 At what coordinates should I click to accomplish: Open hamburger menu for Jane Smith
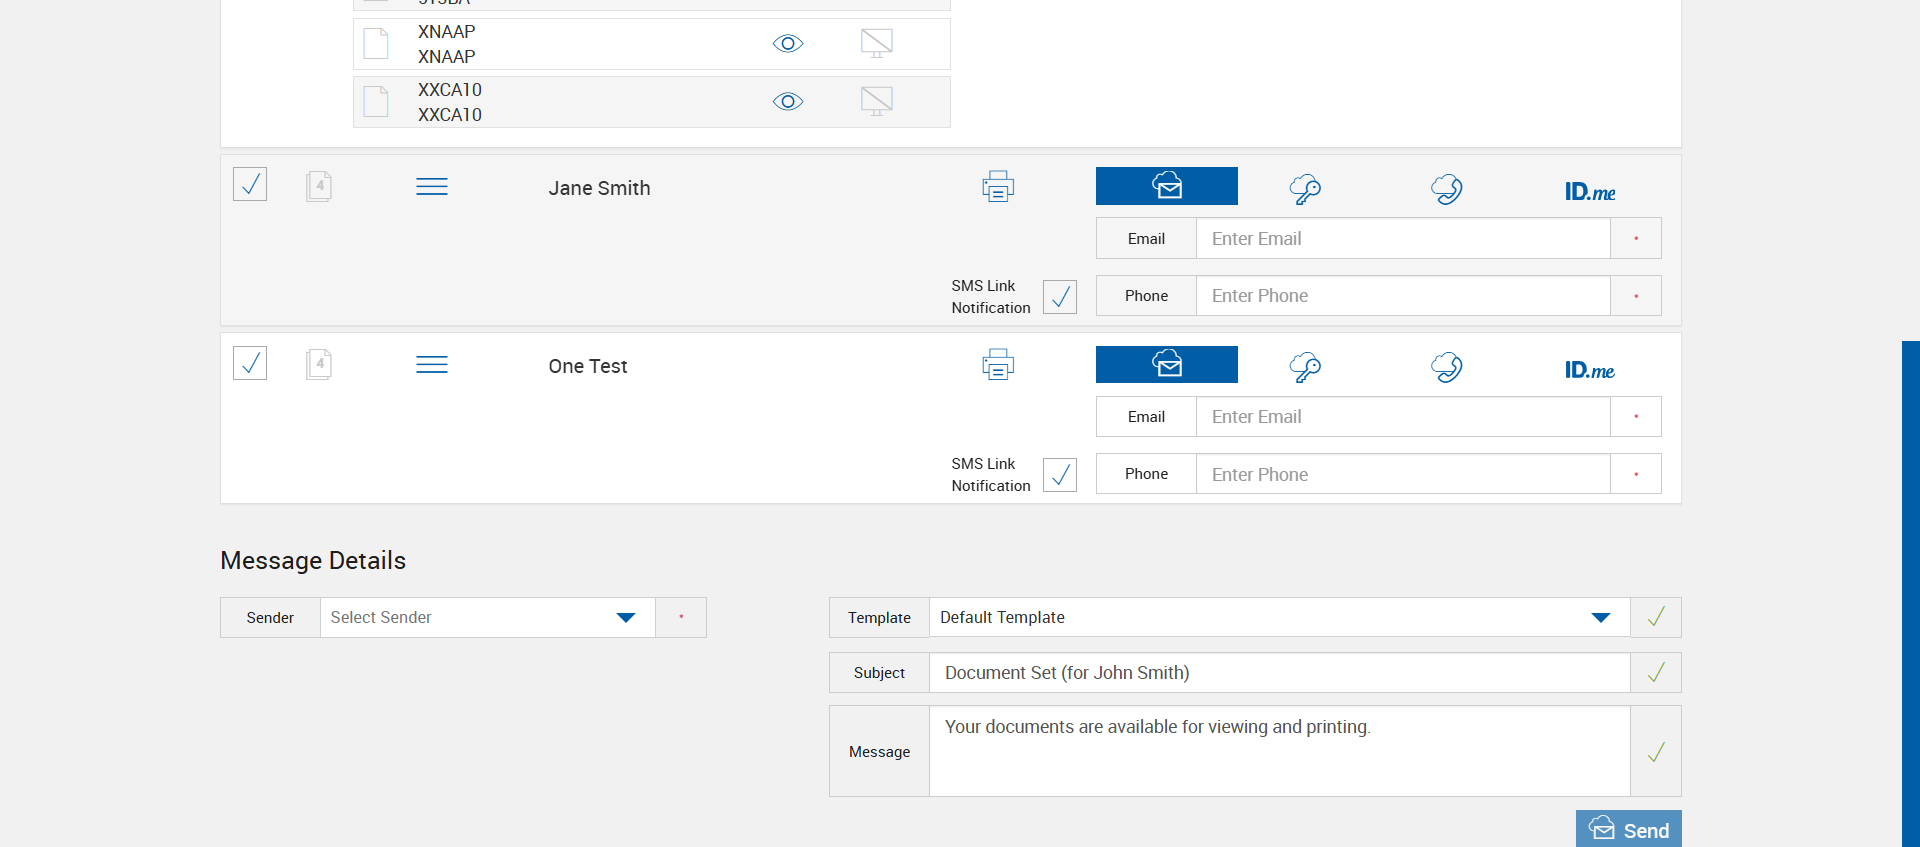[432, 187]
